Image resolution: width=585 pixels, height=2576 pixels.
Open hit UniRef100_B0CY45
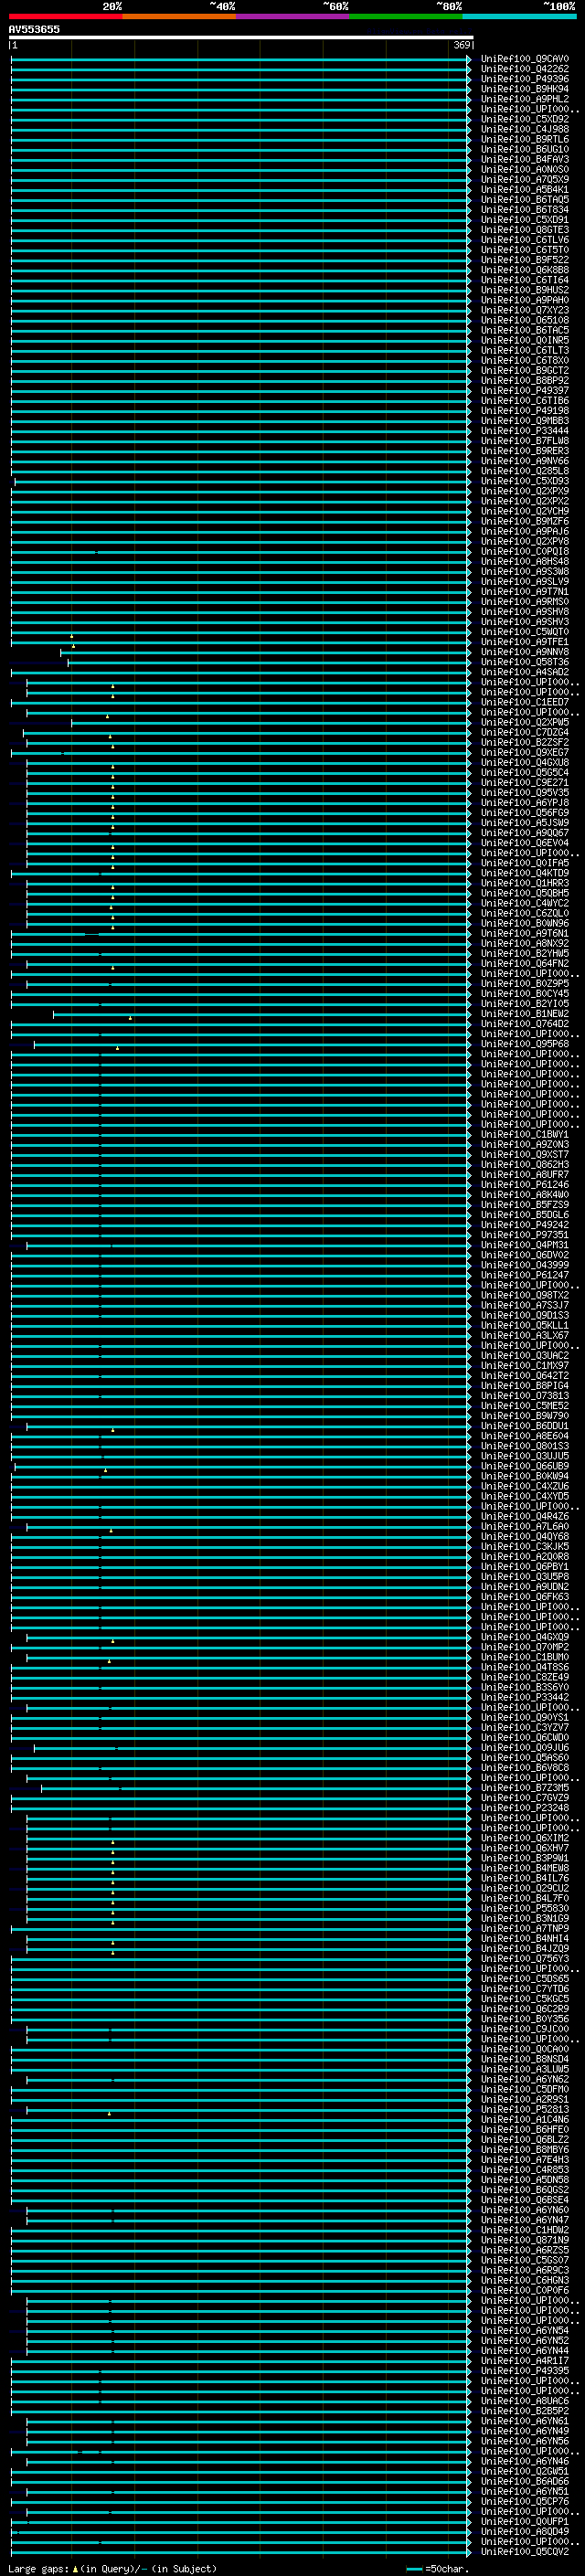[x=525, y=993]
